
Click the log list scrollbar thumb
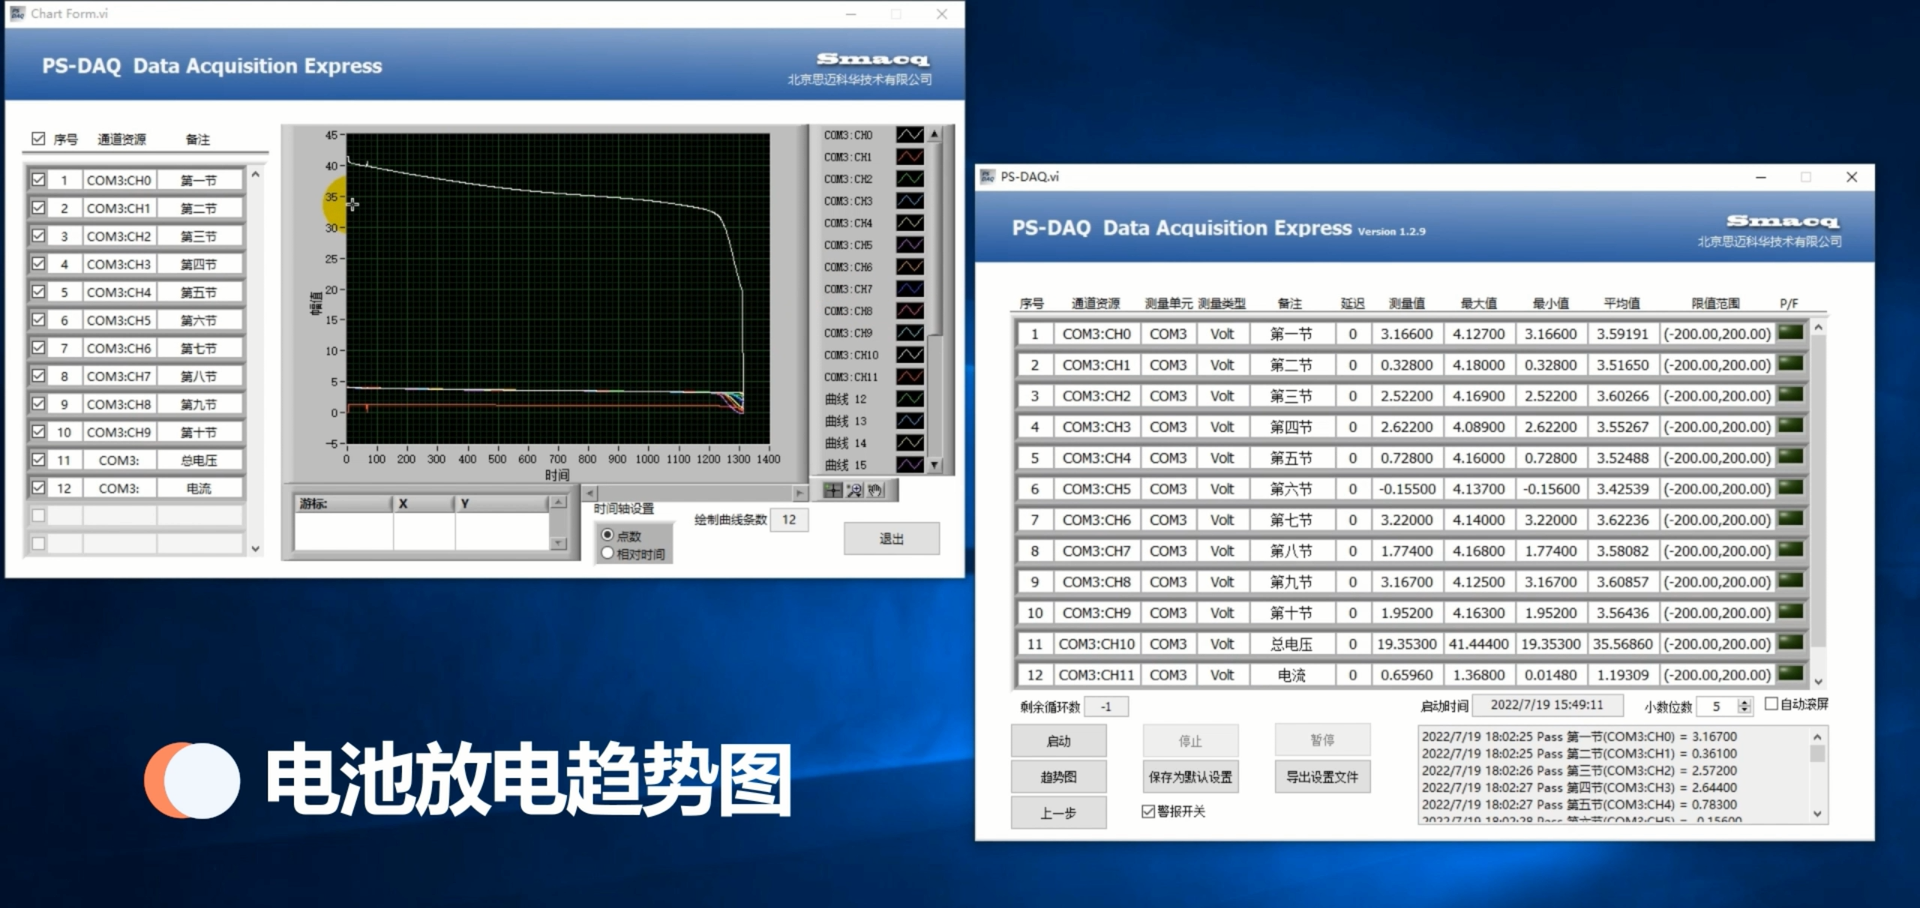(x=1817, y=754)
